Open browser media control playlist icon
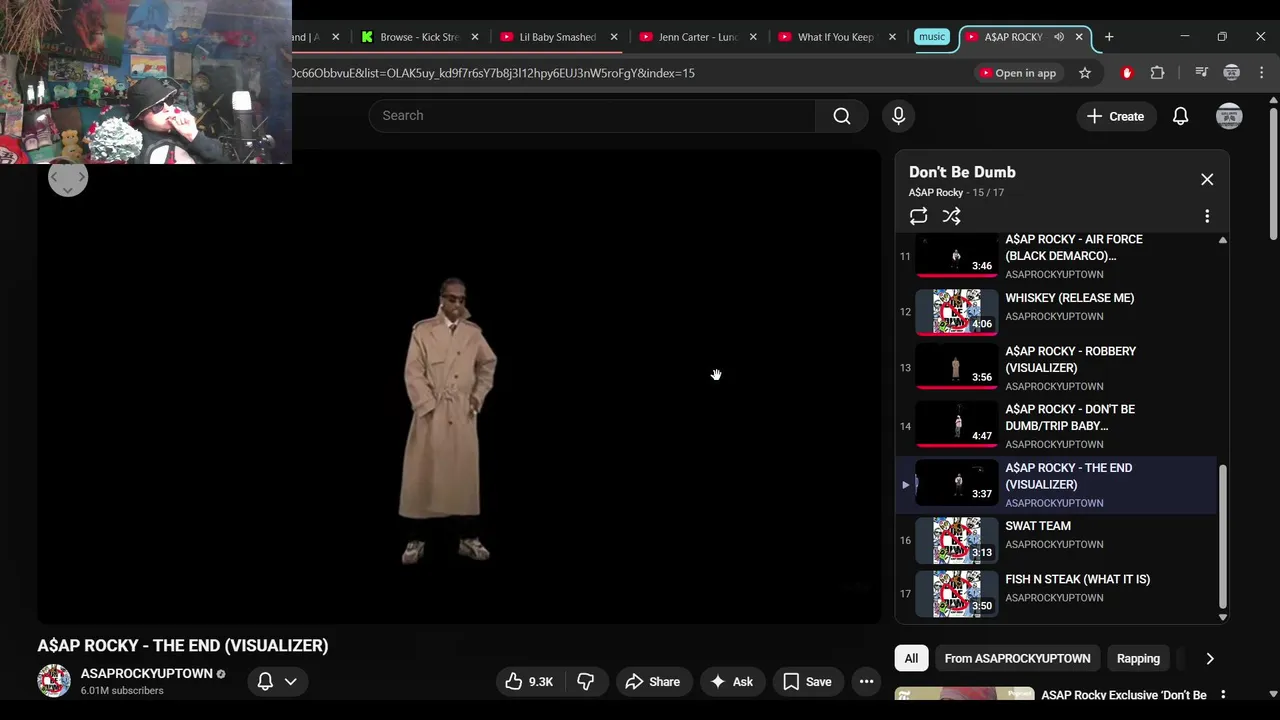 1202,73
